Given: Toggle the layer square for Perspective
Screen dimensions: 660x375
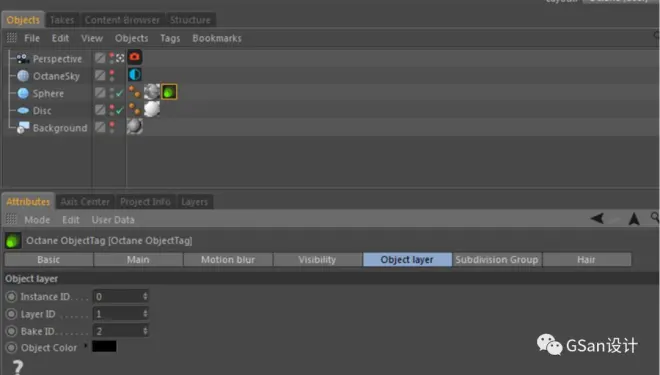Looking at the screenshot, I should tap(100, 58).
